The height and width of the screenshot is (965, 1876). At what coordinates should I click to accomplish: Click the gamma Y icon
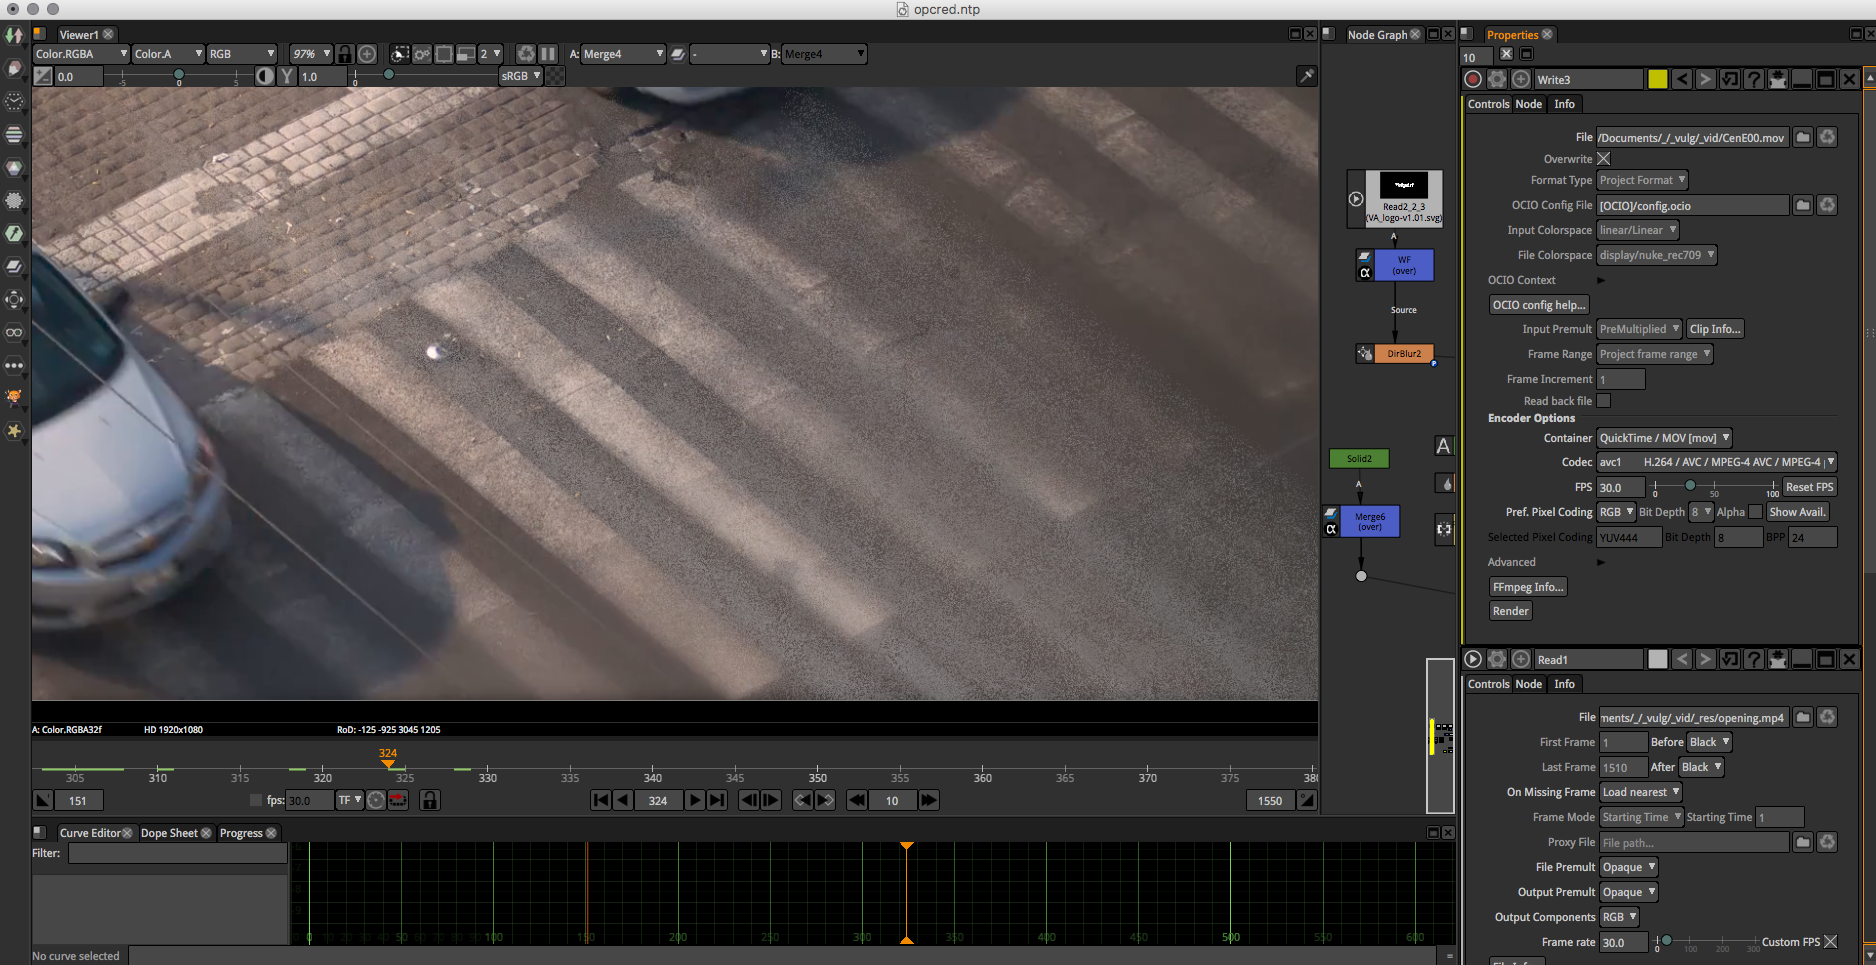[x=287, y=76]
